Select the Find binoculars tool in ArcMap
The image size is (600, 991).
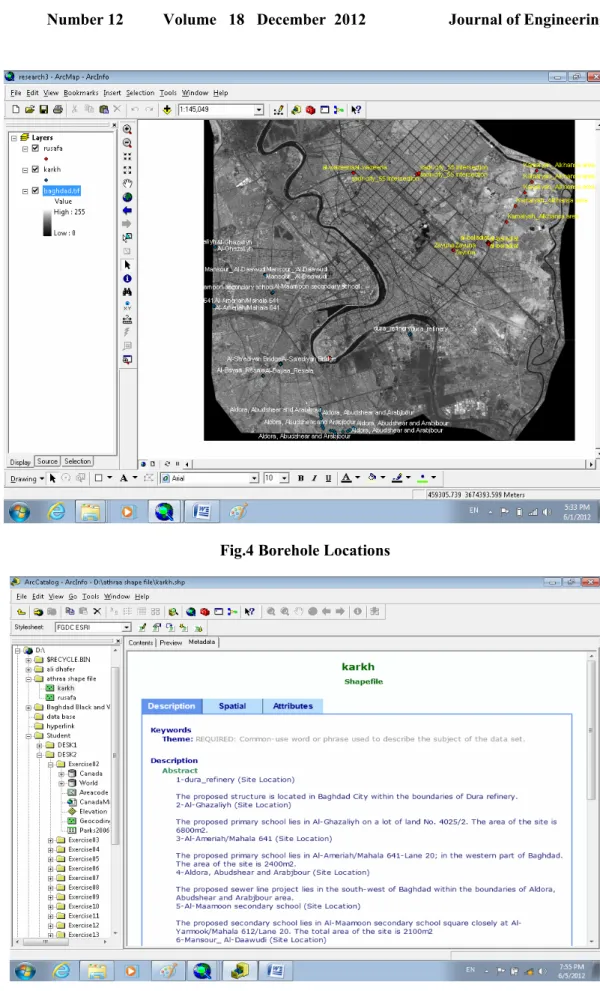tap(127, 292)
